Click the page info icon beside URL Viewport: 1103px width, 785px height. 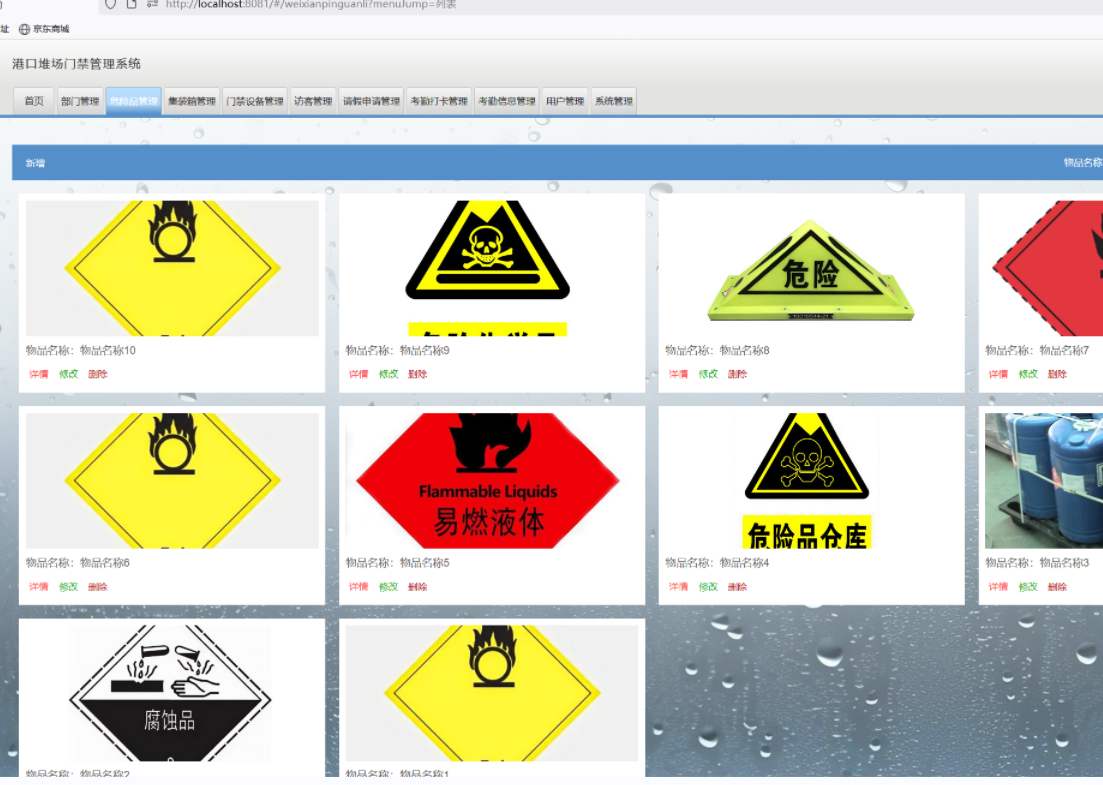pyautogui.click(x=131, y=5)
